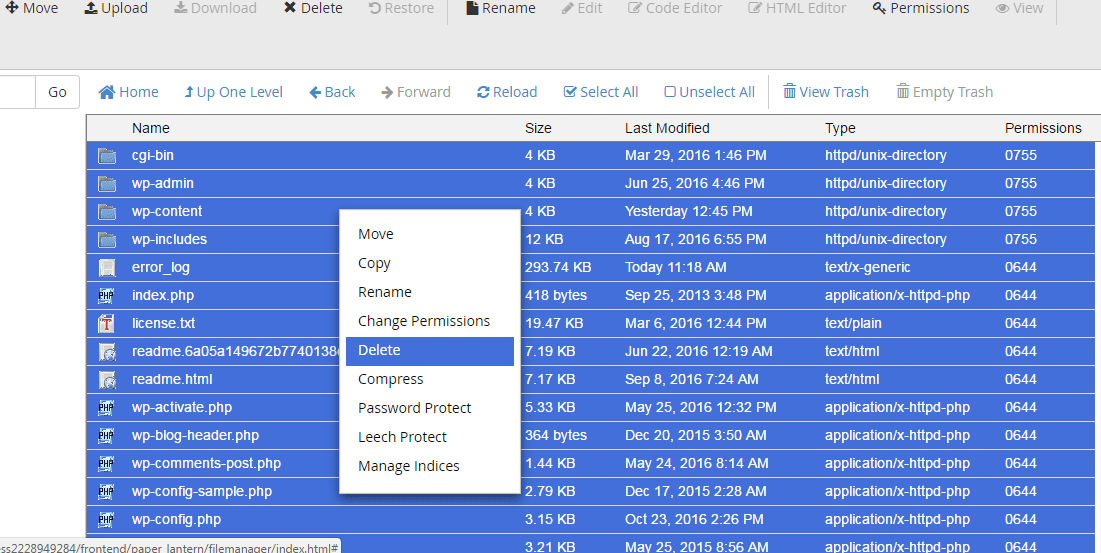Viewport: 1101px width, 553px height.
Task: Click the Delete toolbar button
Action: [x=312, y=8]
